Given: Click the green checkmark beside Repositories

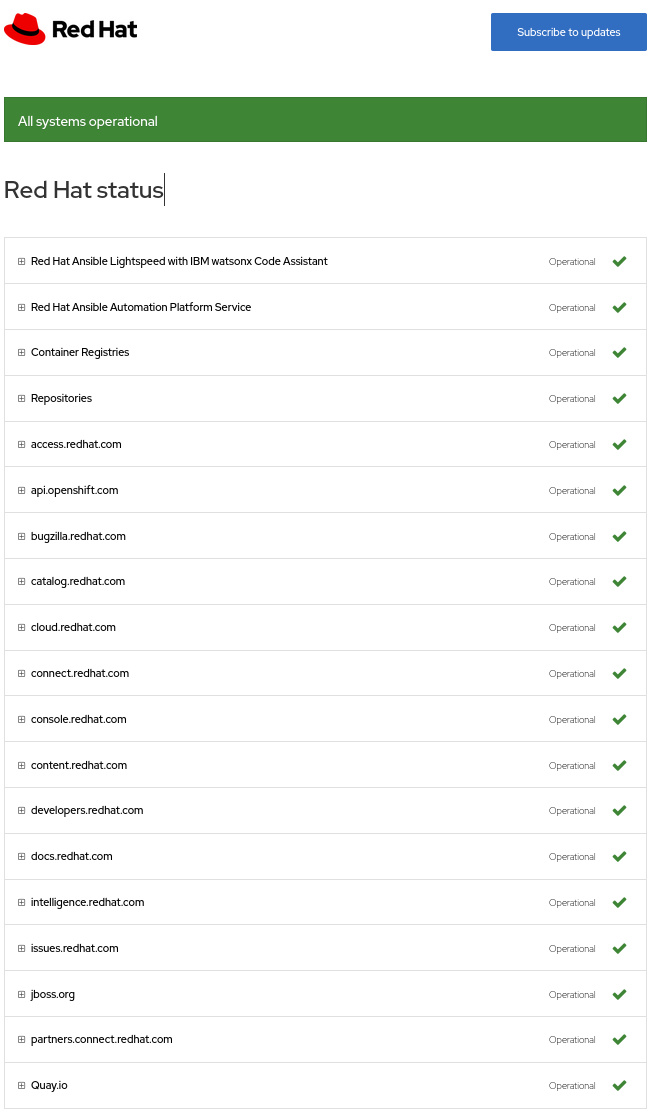Looking at the screenshot, I should point(619,399).
